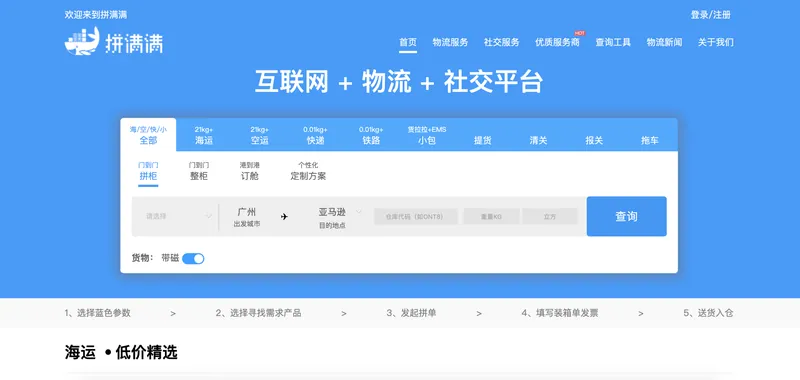Image resolution: width=800 pixels, height=380 pixels.
Task: Open 优质服务商 navigation item
Action: pyautogui.click(x=557, y=42)
